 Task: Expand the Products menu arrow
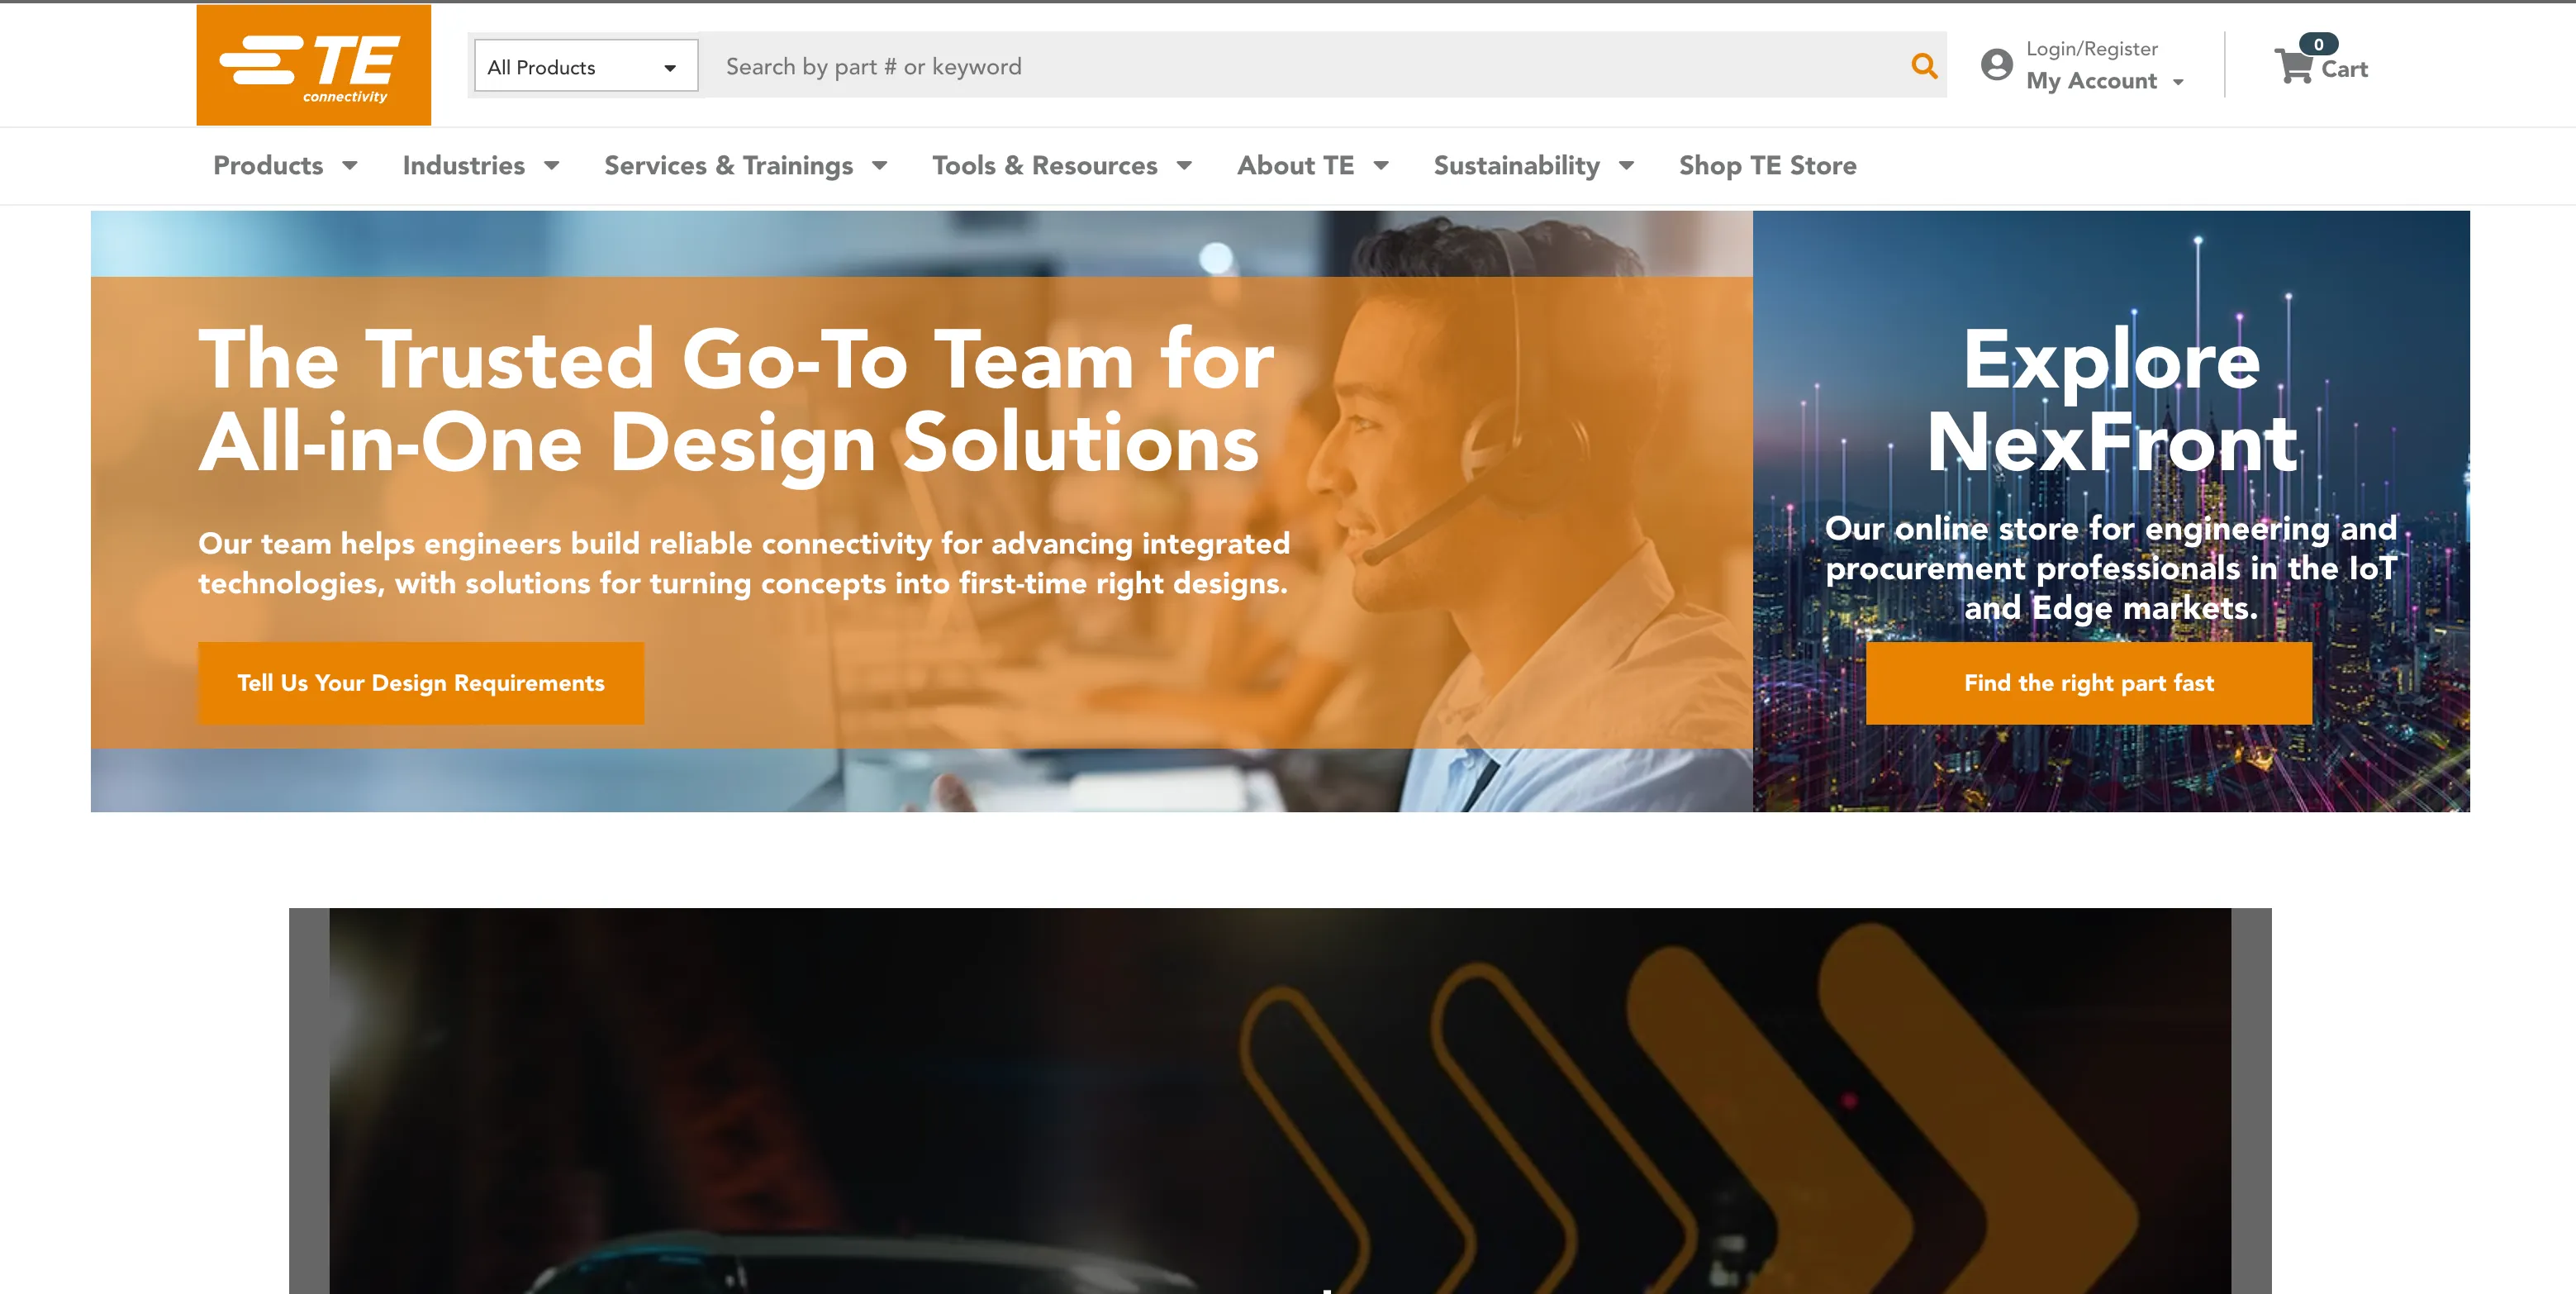350,166
